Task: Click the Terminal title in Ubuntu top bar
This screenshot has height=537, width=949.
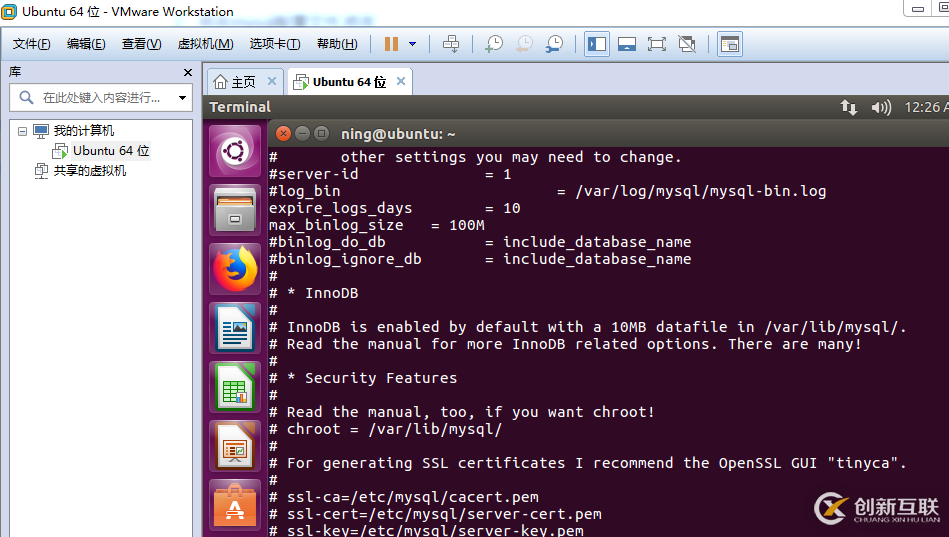Action: click(x=240, y=107)
